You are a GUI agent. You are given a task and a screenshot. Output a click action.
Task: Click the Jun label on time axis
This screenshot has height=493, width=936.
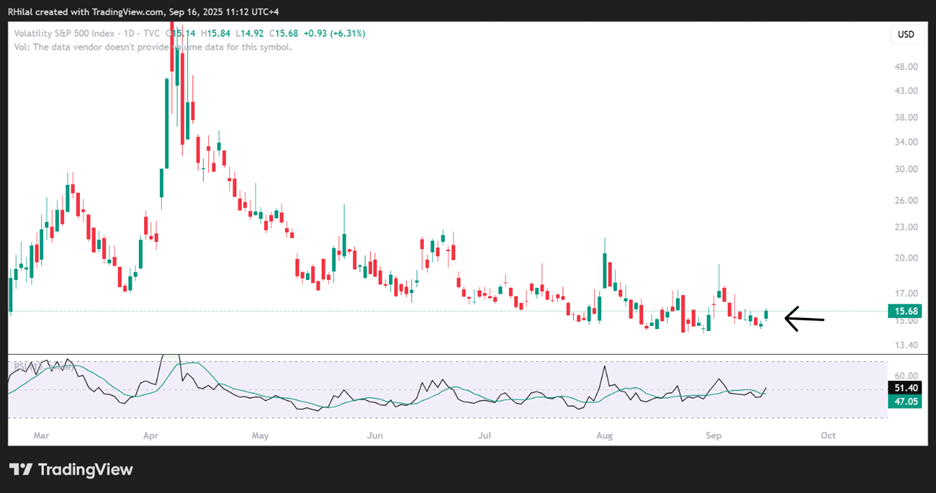(x=375, y=436)
